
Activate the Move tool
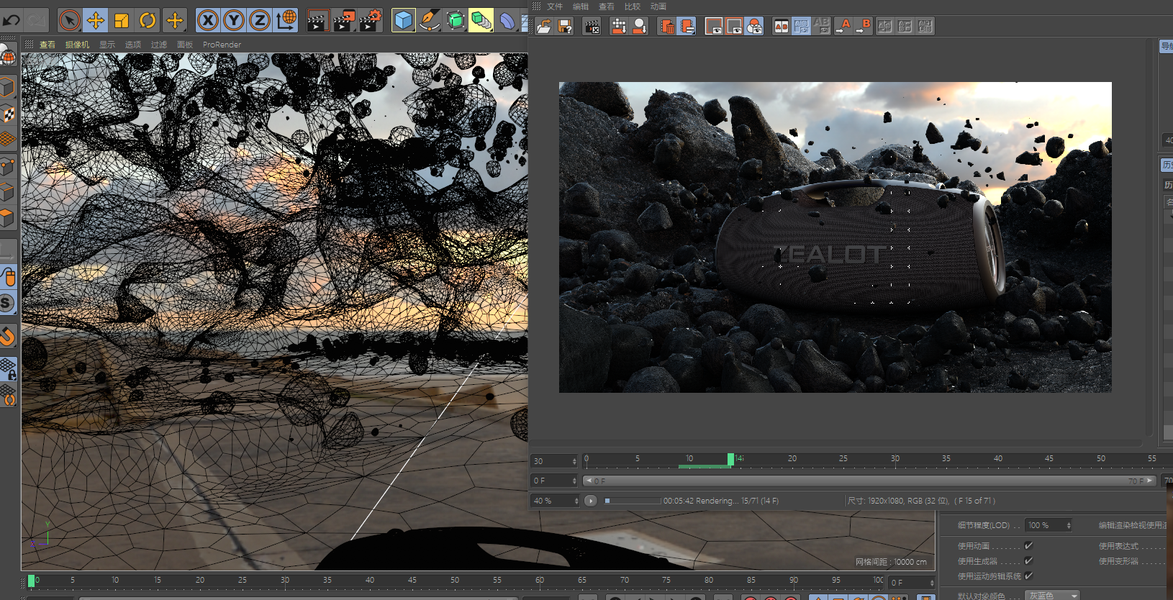pyautogui.click(x=95, y=20)
